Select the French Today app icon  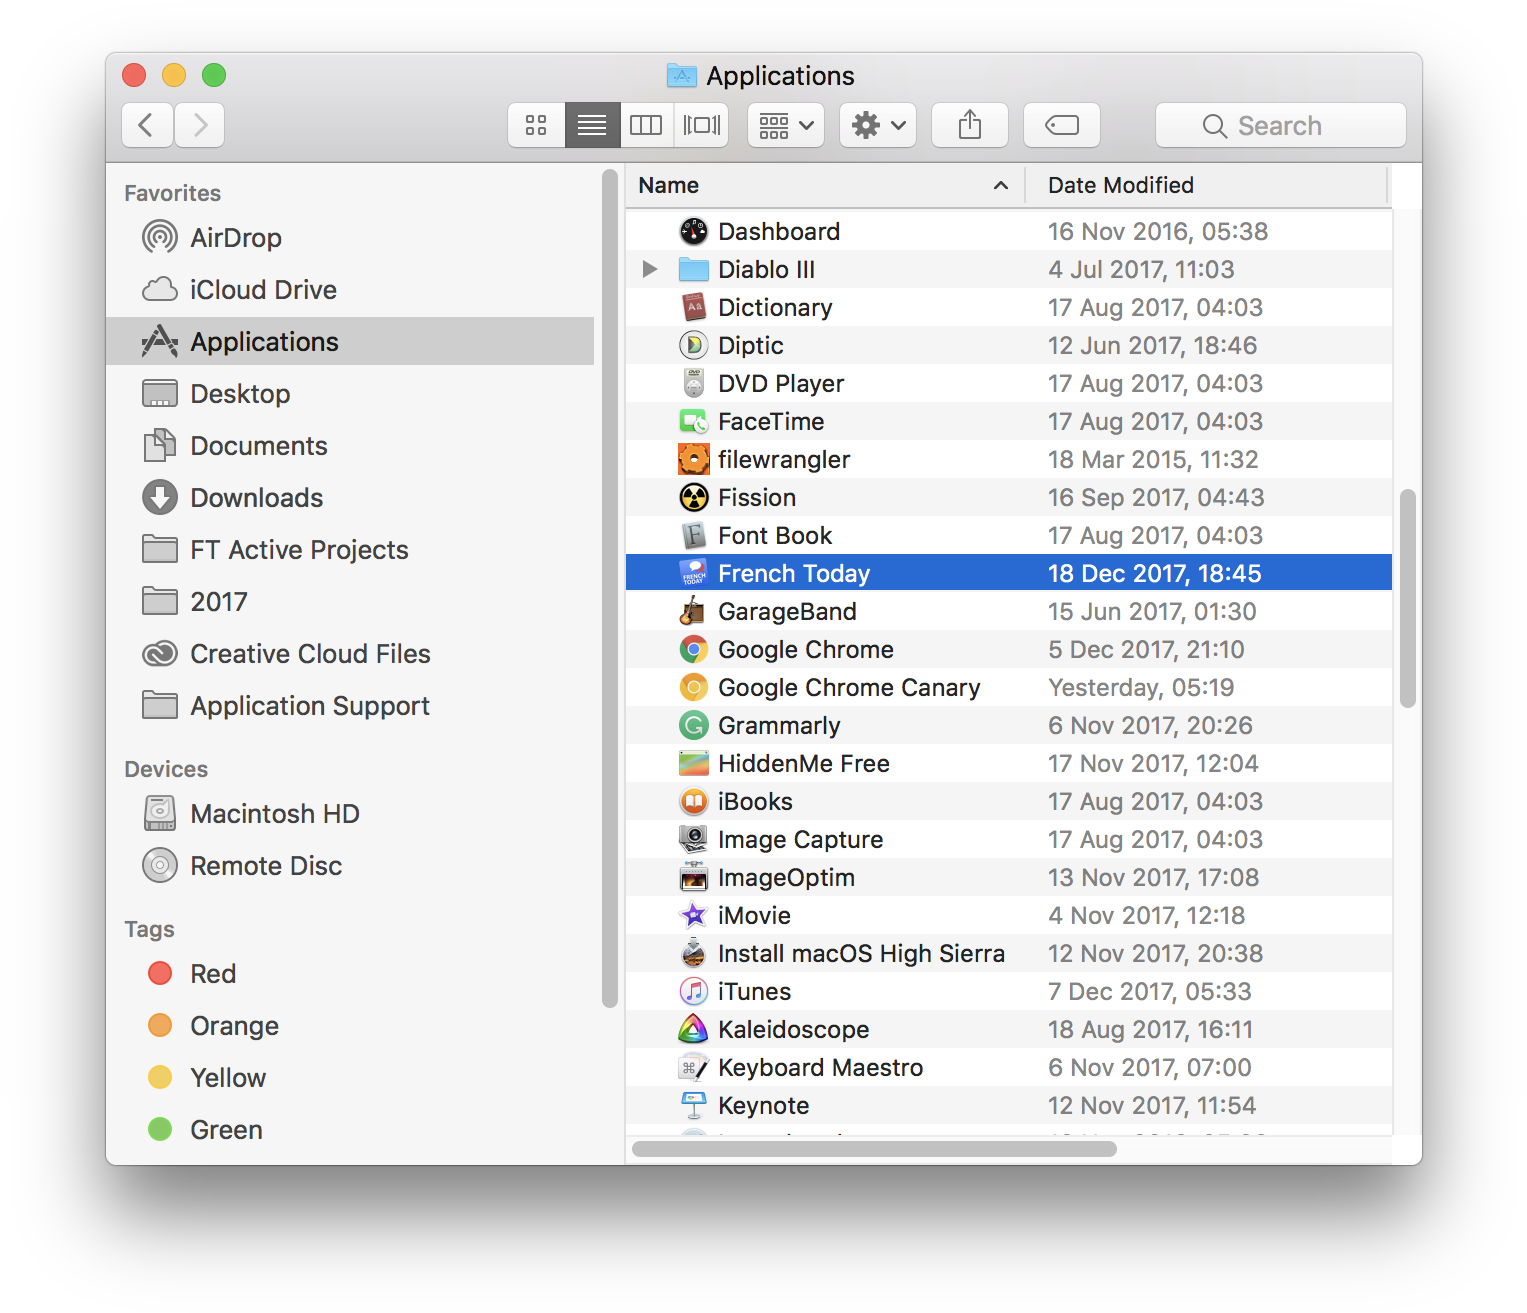[694, 573]
